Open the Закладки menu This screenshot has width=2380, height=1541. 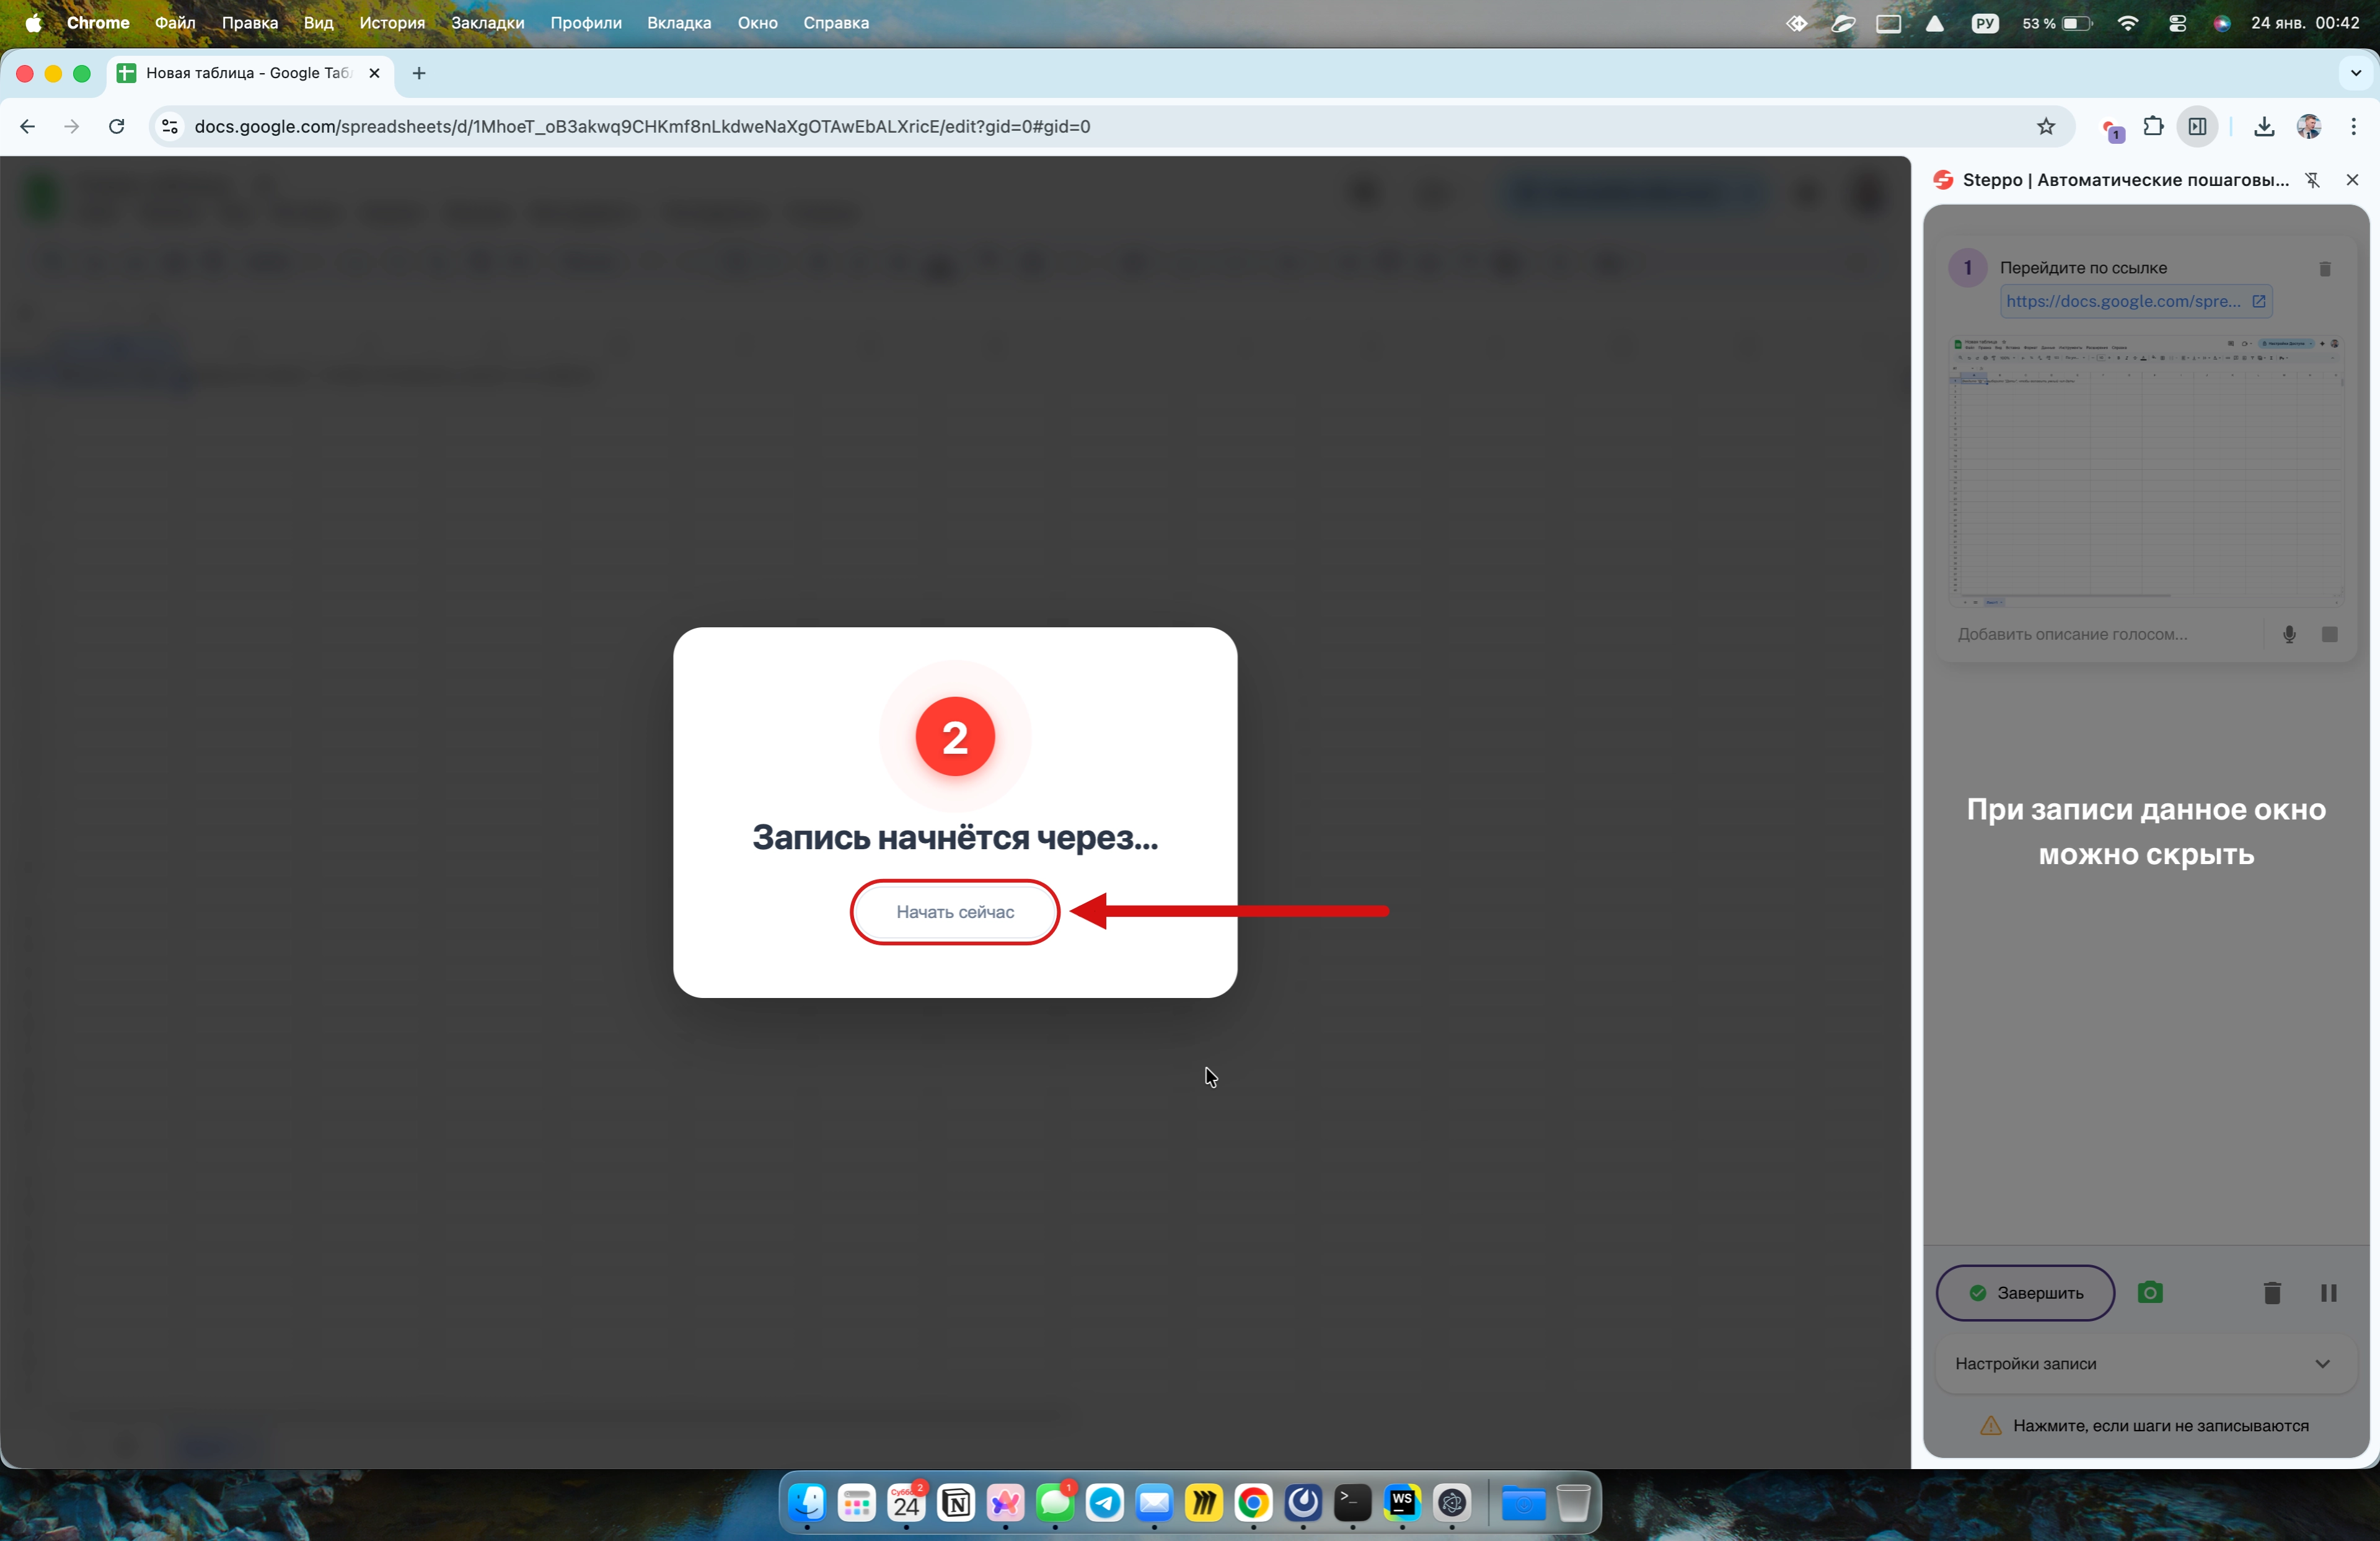[x=487, y=23]
